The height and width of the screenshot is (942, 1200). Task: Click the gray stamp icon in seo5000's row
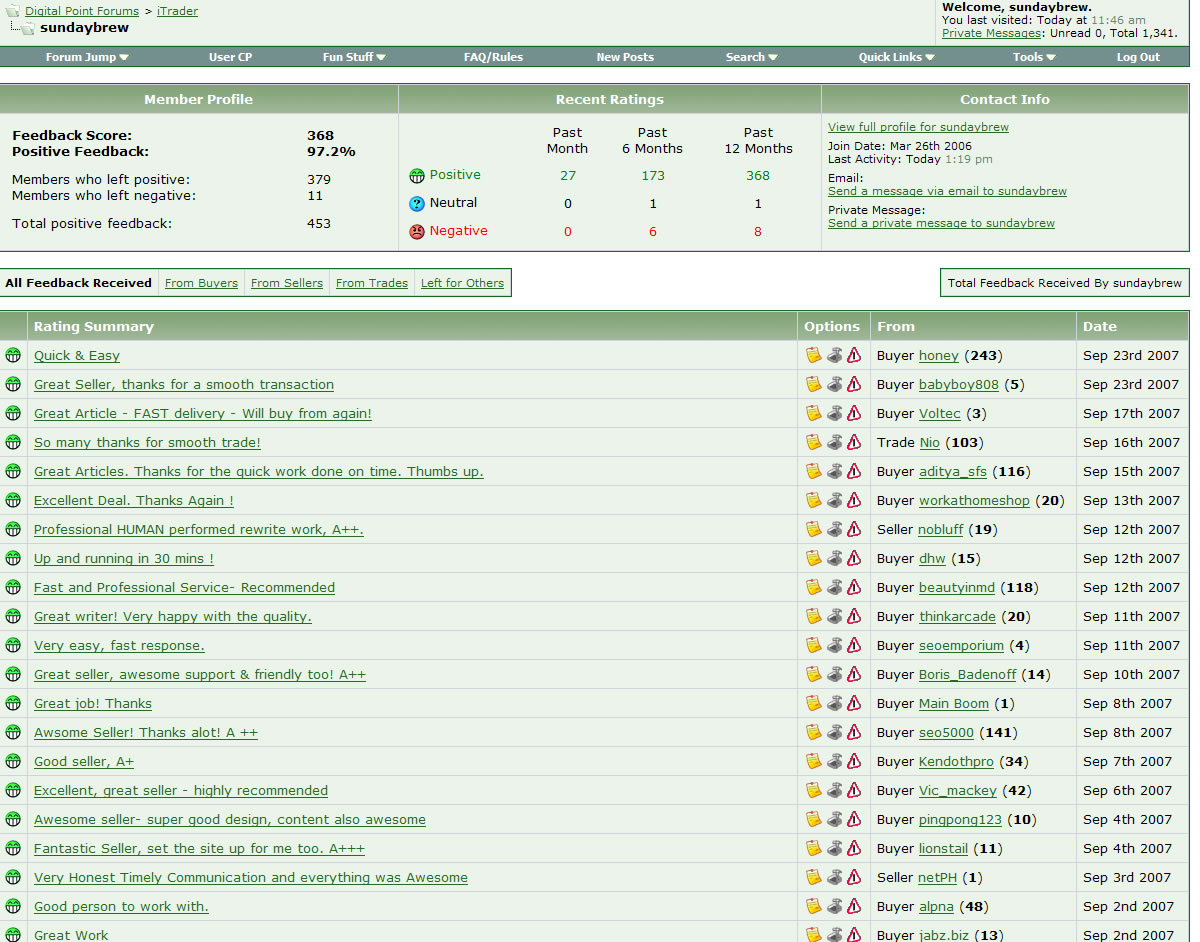pyautogui.click(x=834, y=732)
